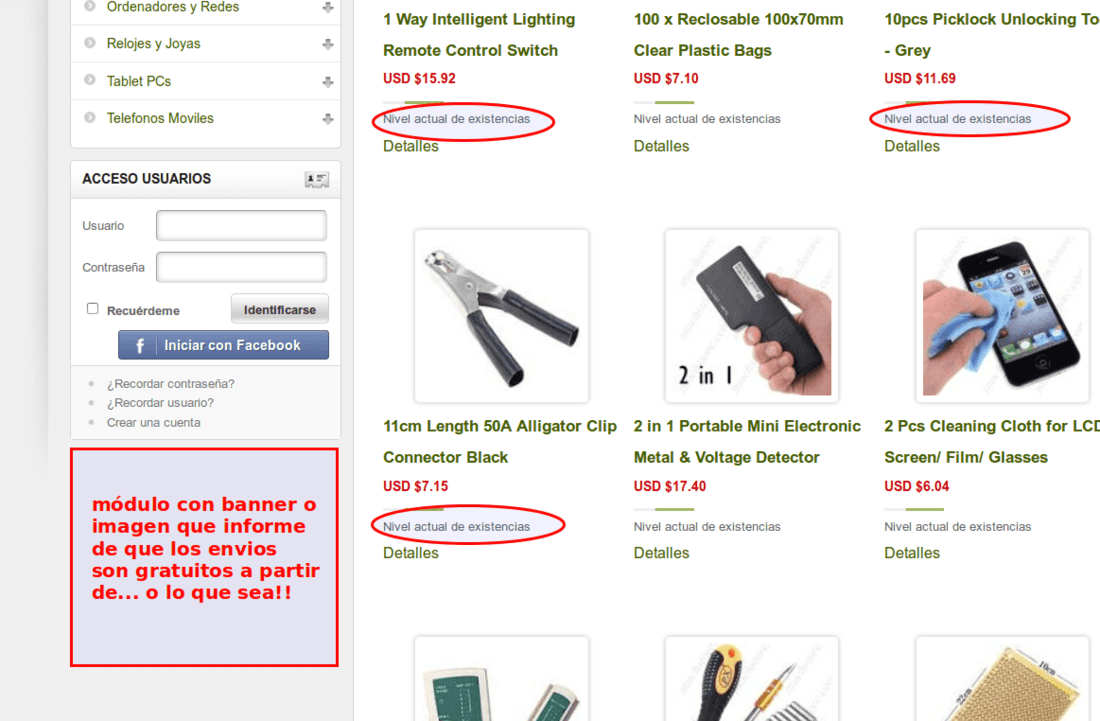The image size is (1100, 721).
Task: Expand Telefonos Moviles plus icon
Action: coord(328,119)
